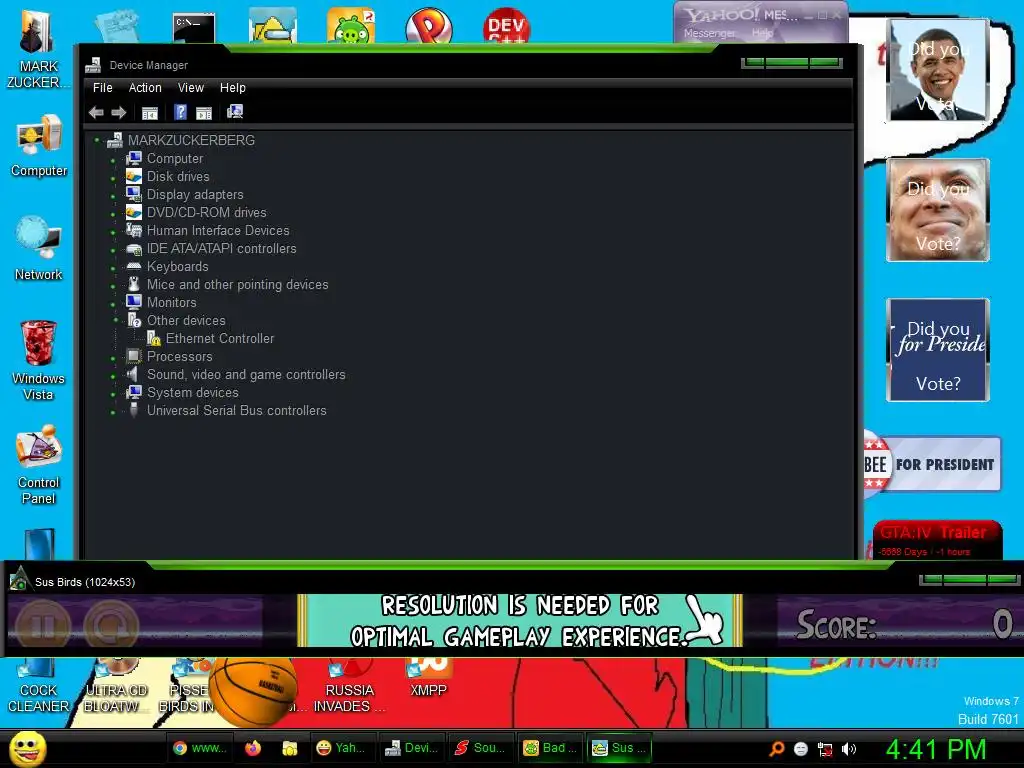1024x768 pixels.
Task: Open the Computer desktop icon
Action: click(x=39, y=146)
